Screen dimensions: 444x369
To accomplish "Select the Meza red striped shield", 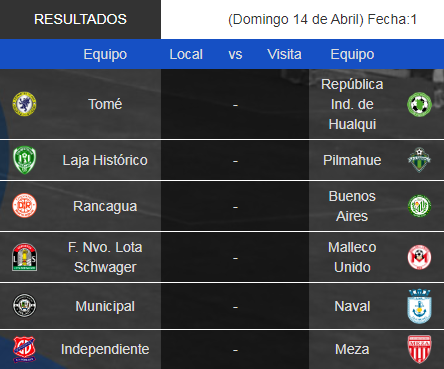I will tap(419, 349).
